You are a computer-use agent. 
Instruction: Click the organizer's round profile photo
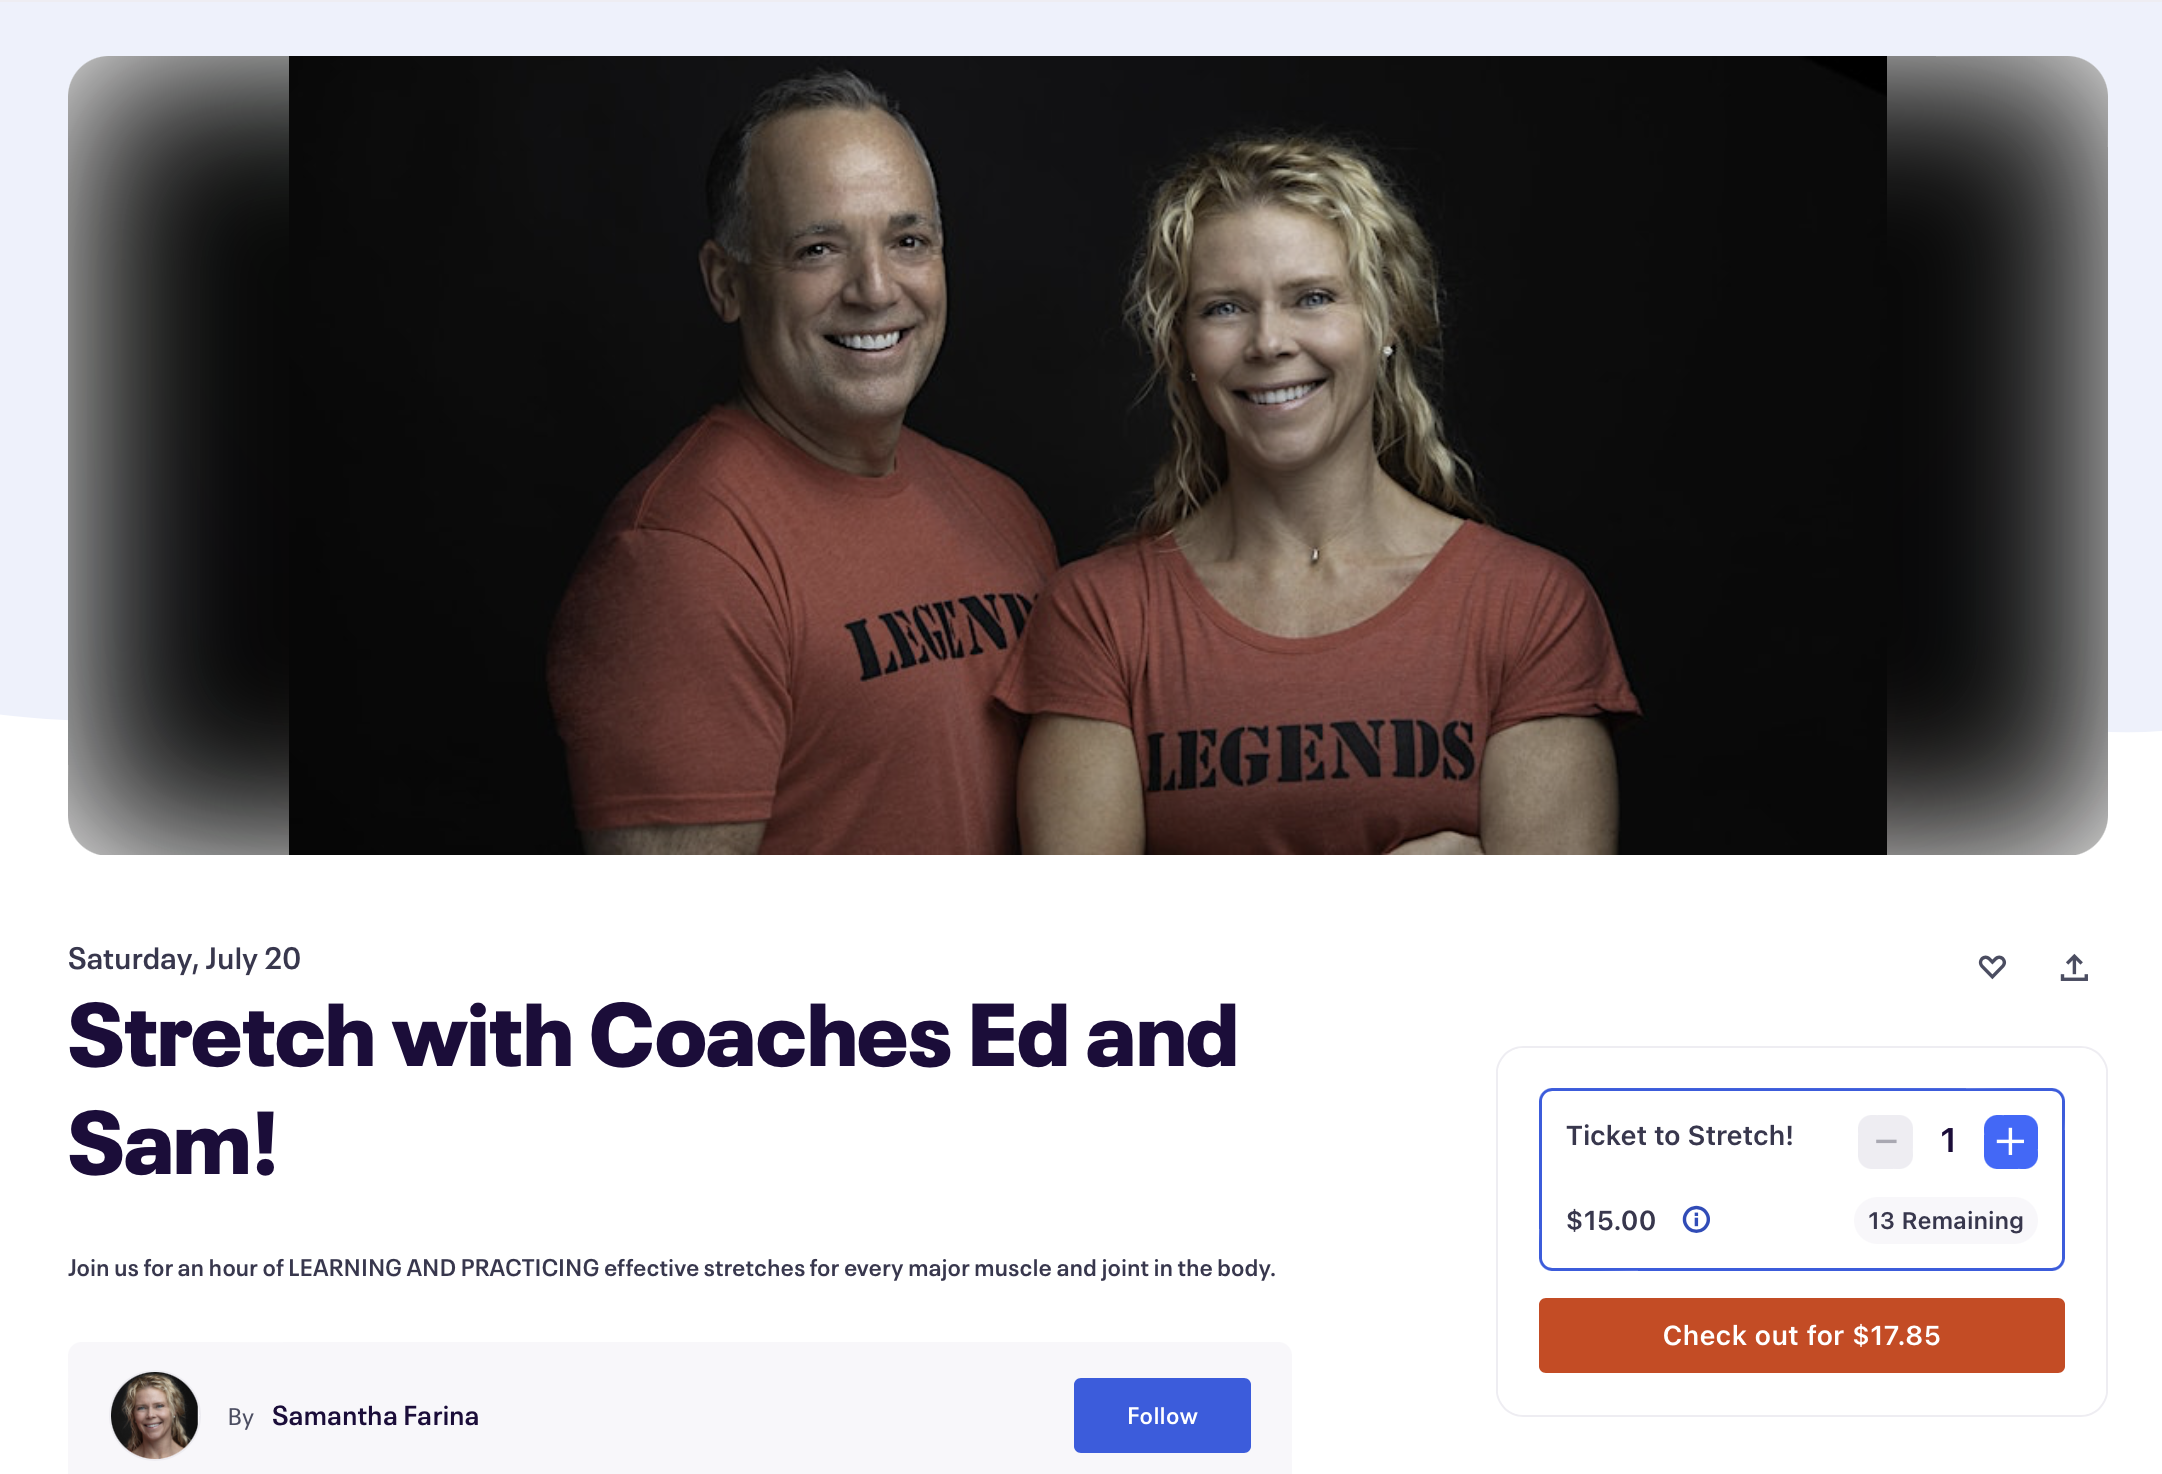154,1415
